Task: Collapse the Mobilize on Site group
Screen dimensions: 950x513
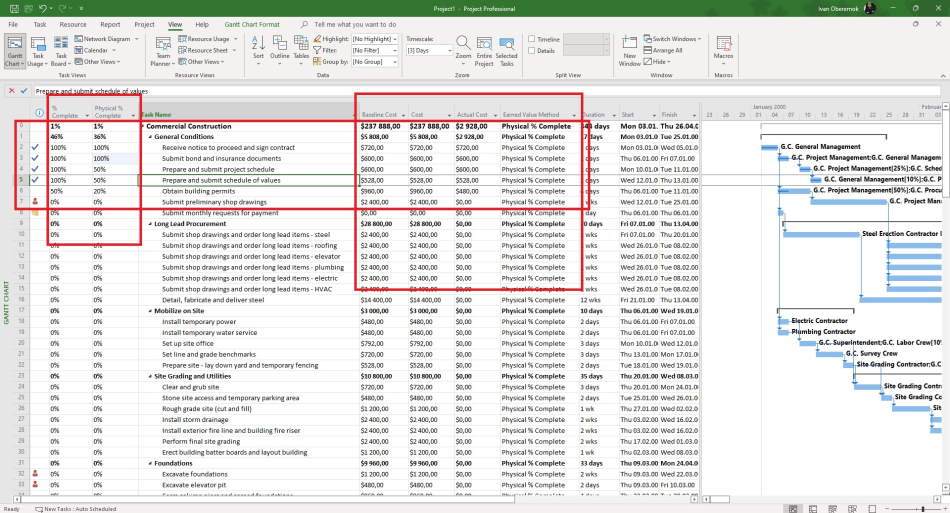Action: [150, 311]
